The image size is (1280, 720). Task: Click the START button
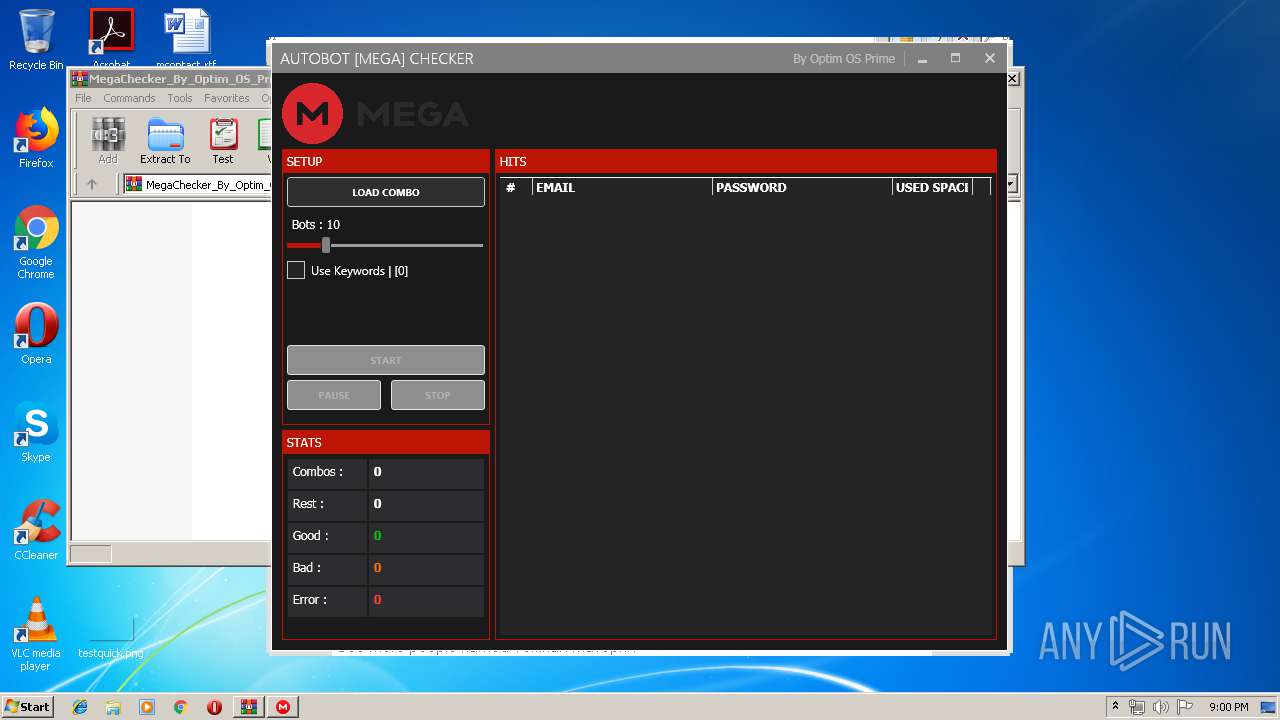(x=385, y=360)
